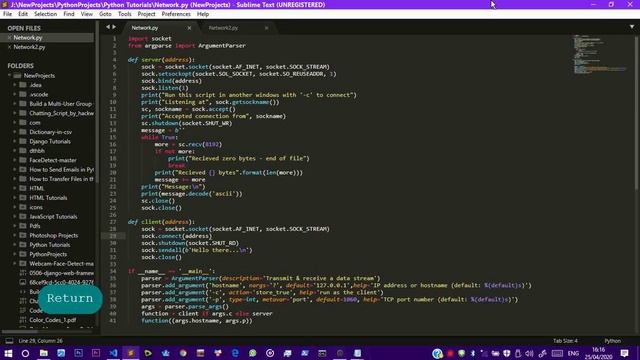Close the Network.py tab
The image size is (640, 360).
[x=189, y=28]
